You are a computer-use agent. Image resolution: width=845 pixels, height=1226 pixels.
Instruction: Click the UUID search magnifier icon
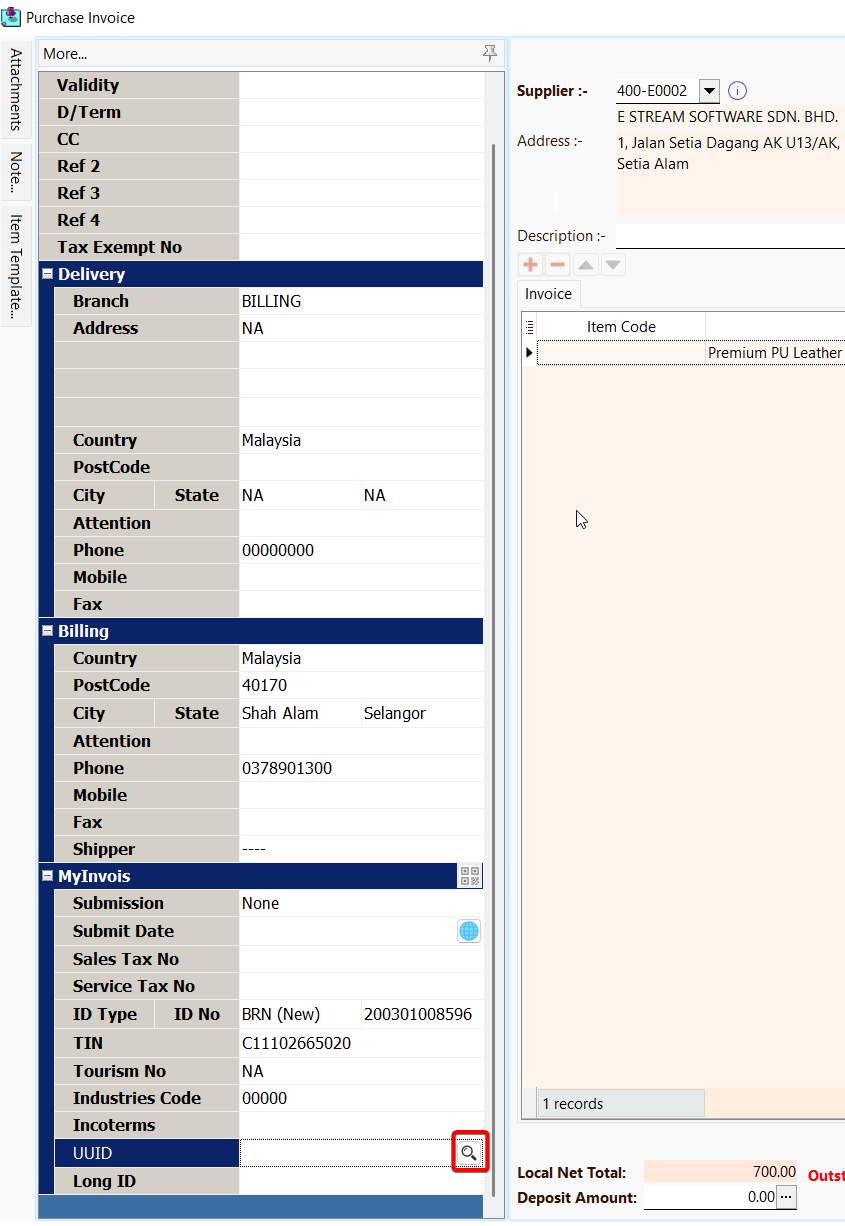[468, 1153]
